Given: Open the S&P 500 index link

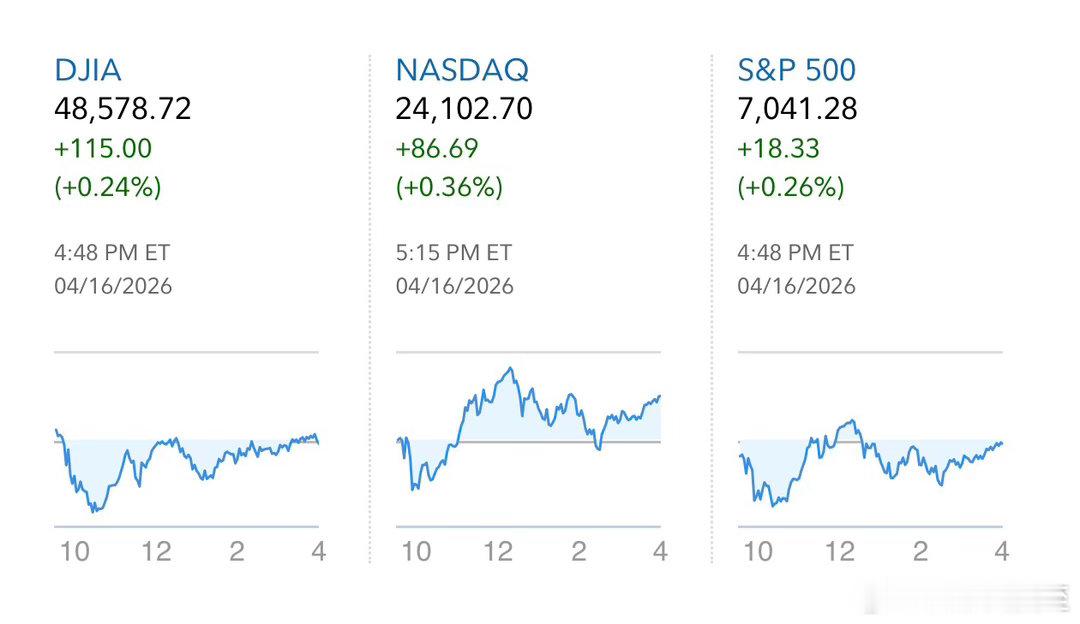Looking at the screenshot, I should 797,70.
